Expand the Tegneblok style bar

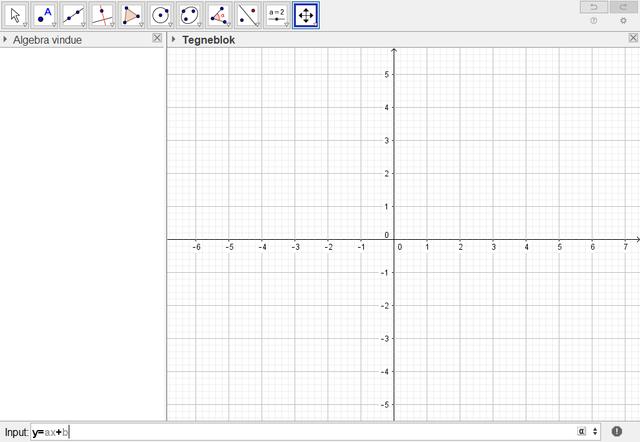[x=174, y=40]
